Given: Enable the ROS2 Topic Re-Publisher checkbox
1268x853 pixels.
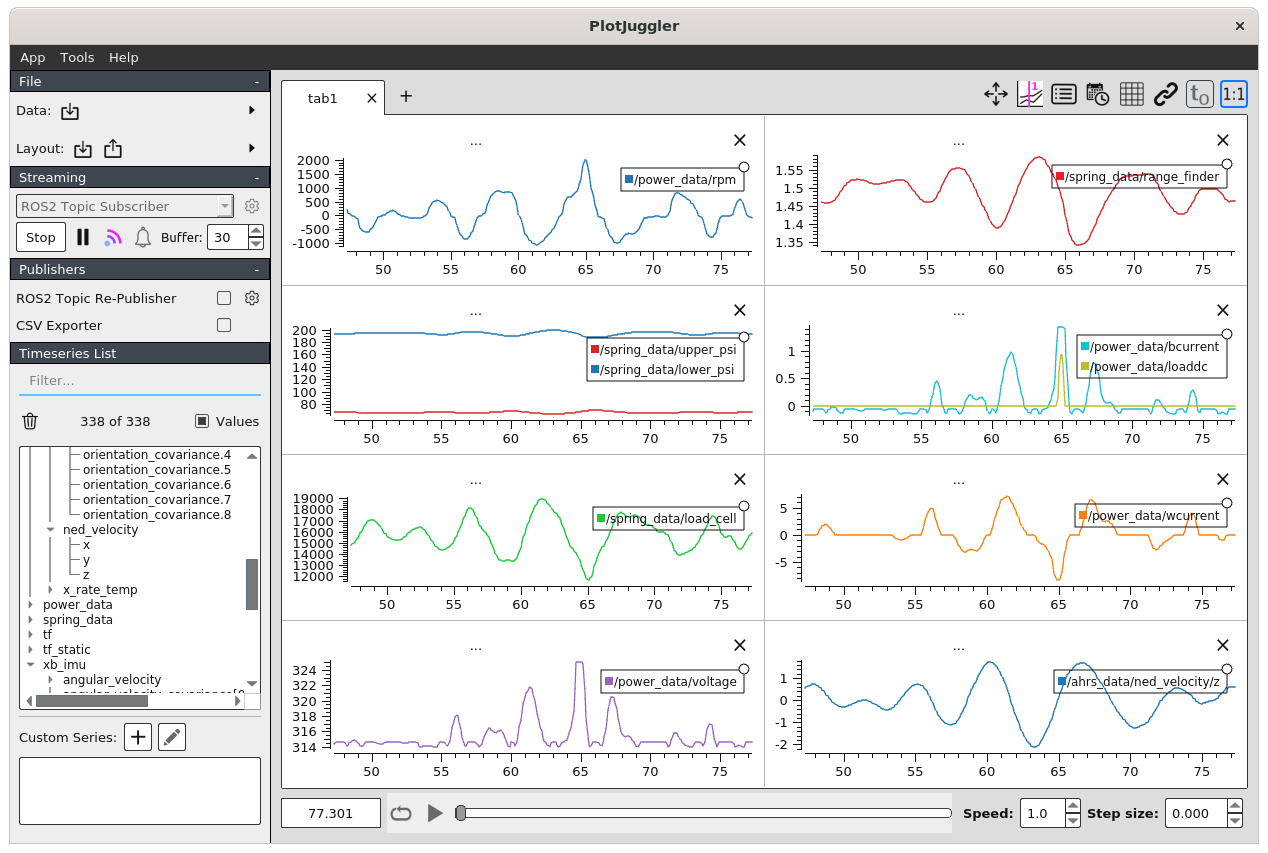Looking at the screenshot, I should click(x=224, y=298).
